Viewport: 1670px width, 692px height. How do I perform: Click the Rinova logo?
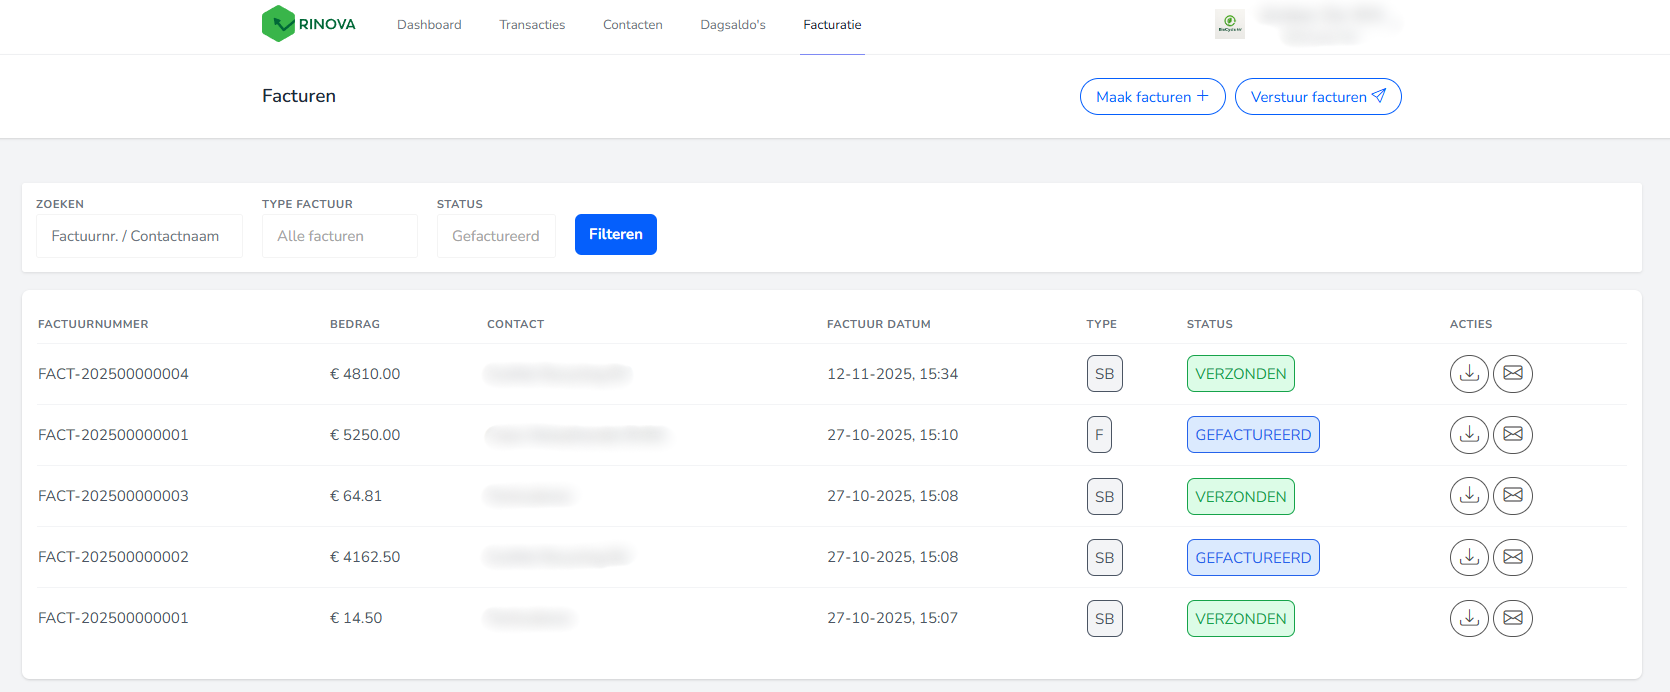click(x=309, y=24)
